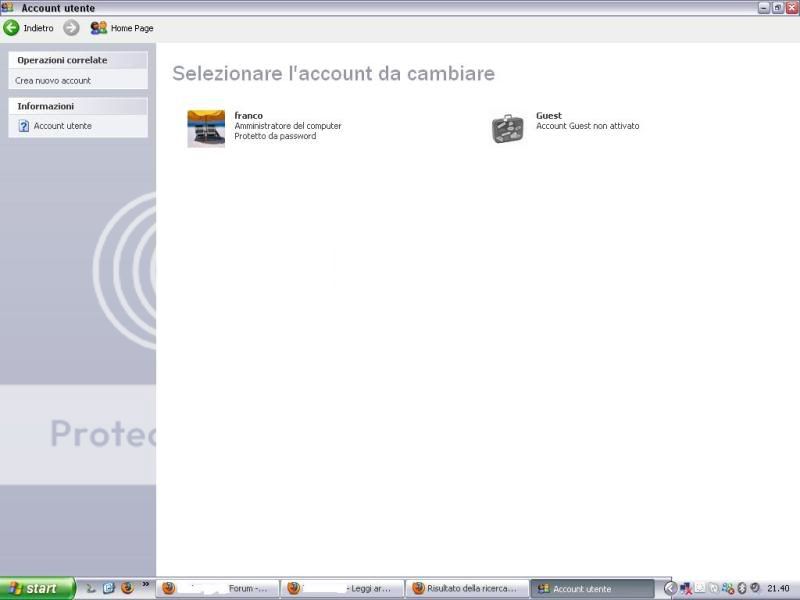
Task: Select the franco account picture
Action: tap(206, 128)
